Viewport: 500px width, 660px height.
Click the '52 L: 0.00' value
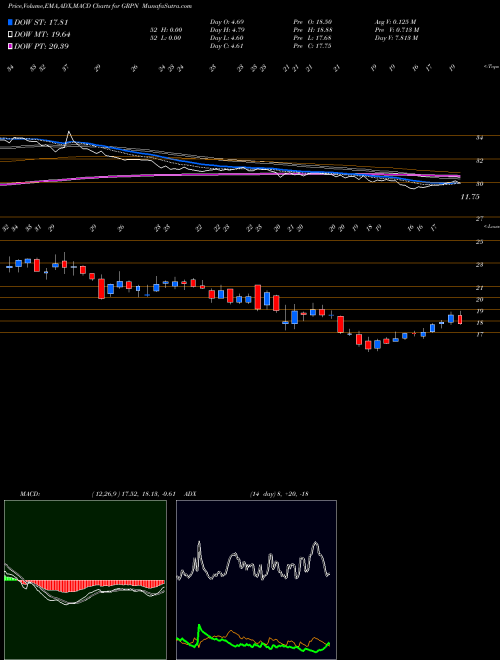click(165, 38)
